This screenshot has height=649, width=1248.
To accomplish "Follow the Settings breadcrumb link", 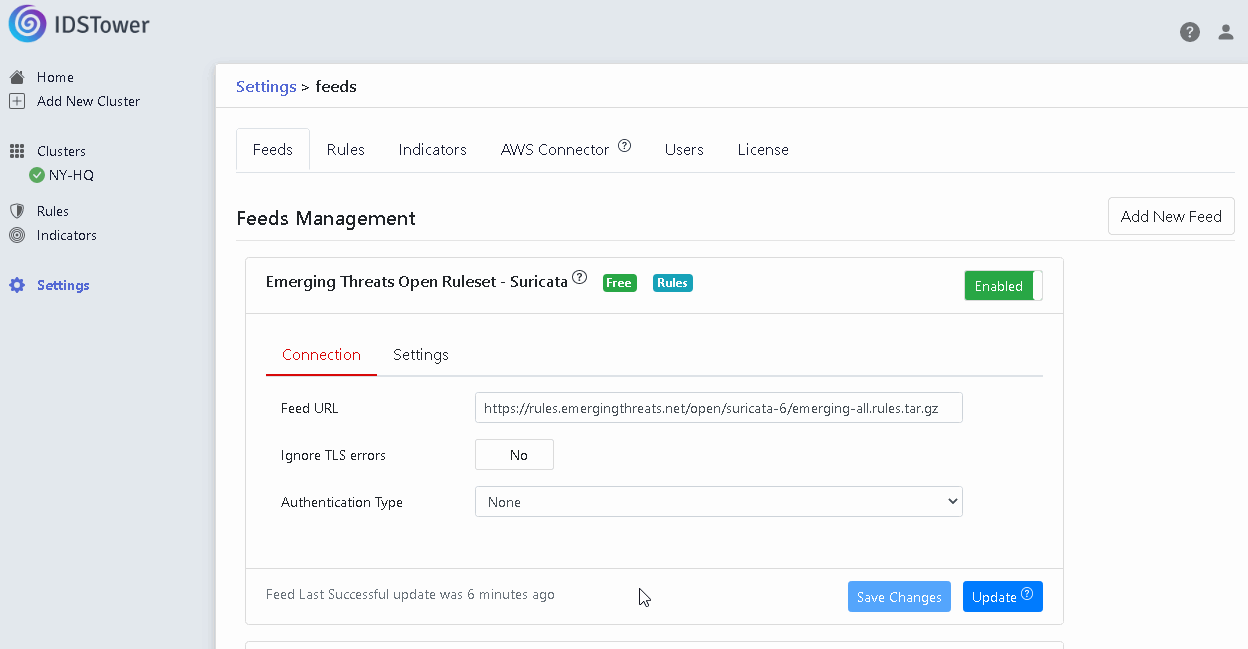I will (x=266, y=86).
